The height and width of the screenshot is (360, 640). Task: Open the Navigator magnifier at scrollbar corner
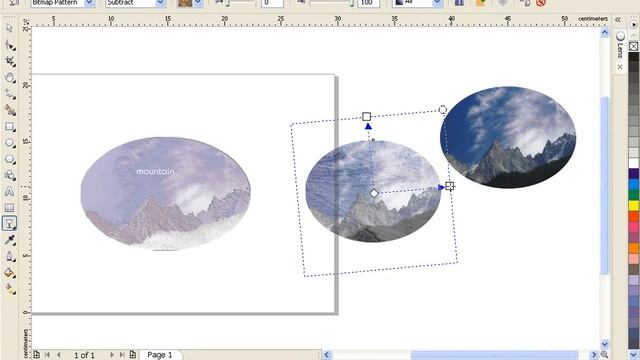click(x=604, y=355)
